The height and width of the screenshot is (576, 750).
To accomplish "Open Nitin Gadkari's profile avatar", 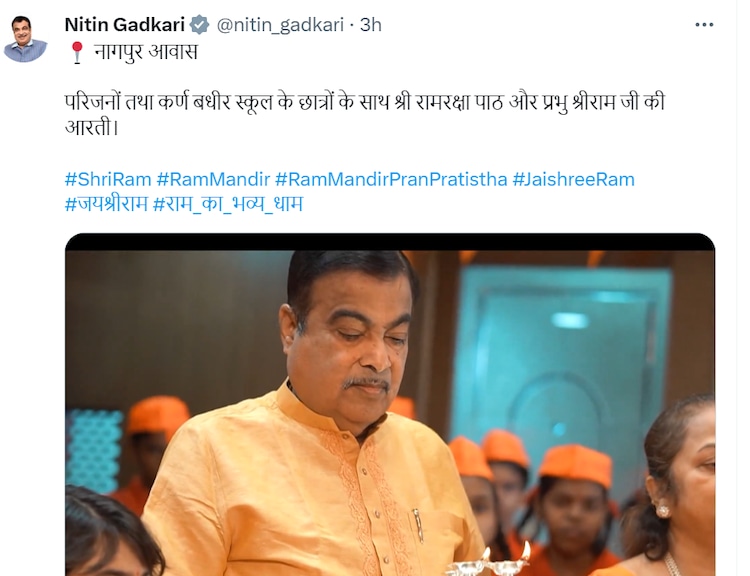I will point(25,38).
